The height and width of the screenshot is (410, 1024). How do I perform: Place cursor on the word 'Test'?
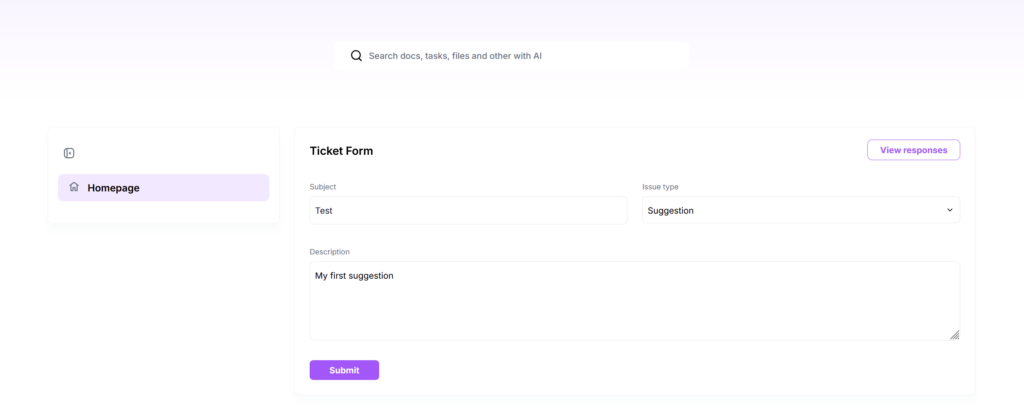coord(324,211)
